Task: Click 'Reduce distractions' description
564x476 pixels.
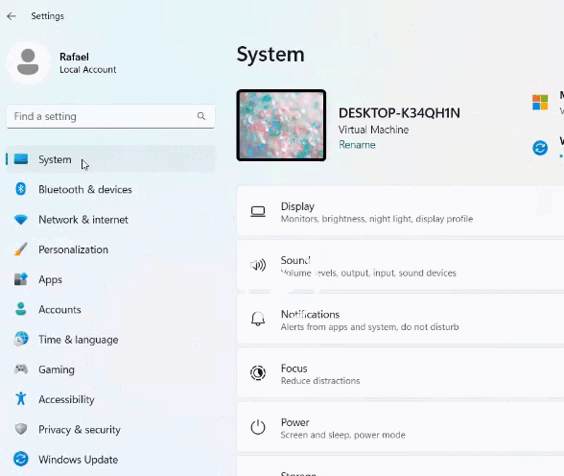Action: pyautogui.click(x=320, y=381)
